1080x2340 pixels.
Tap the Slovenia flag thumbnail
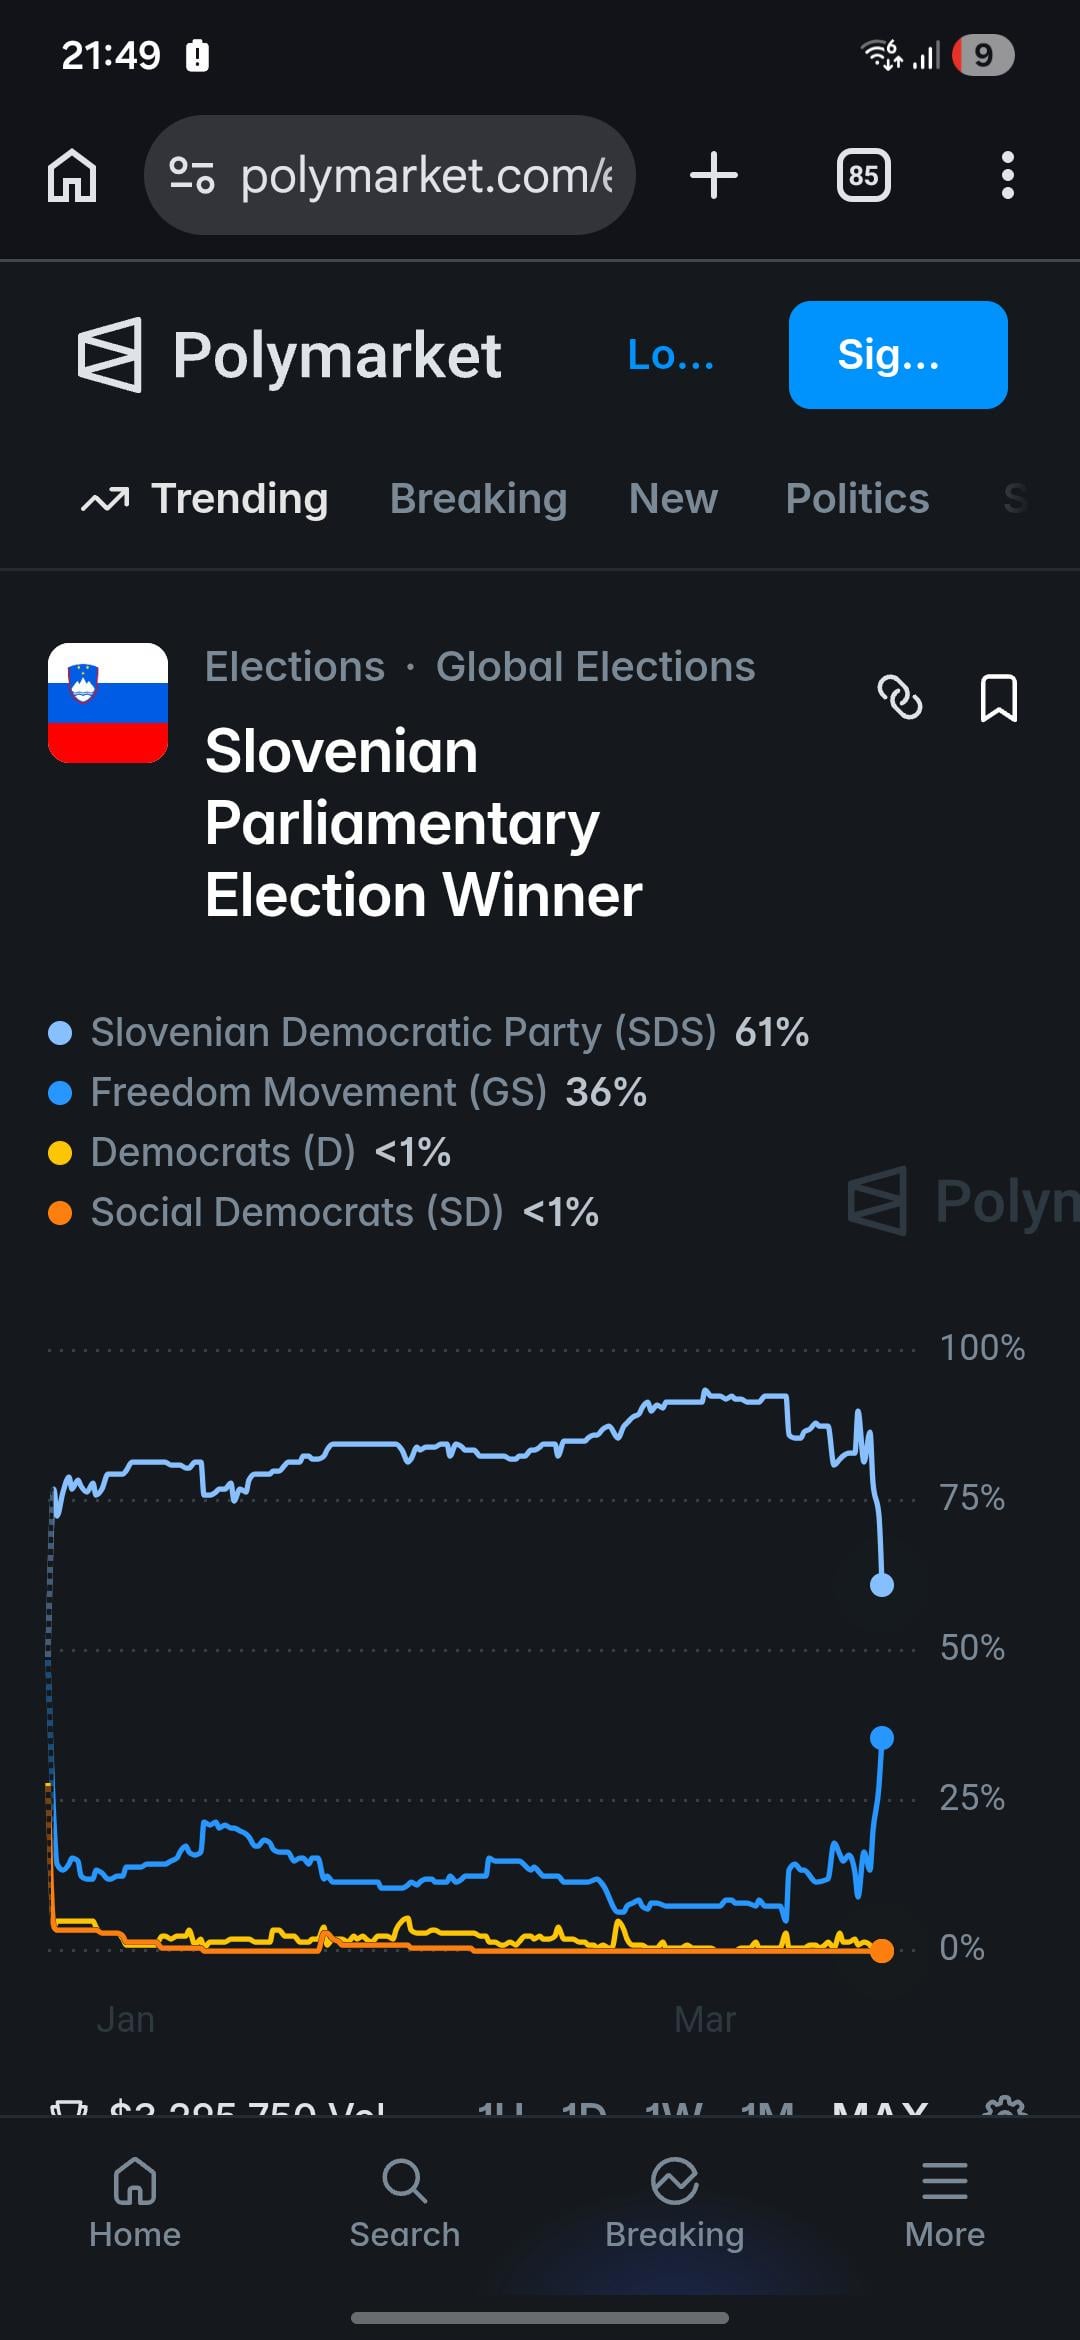108,703
